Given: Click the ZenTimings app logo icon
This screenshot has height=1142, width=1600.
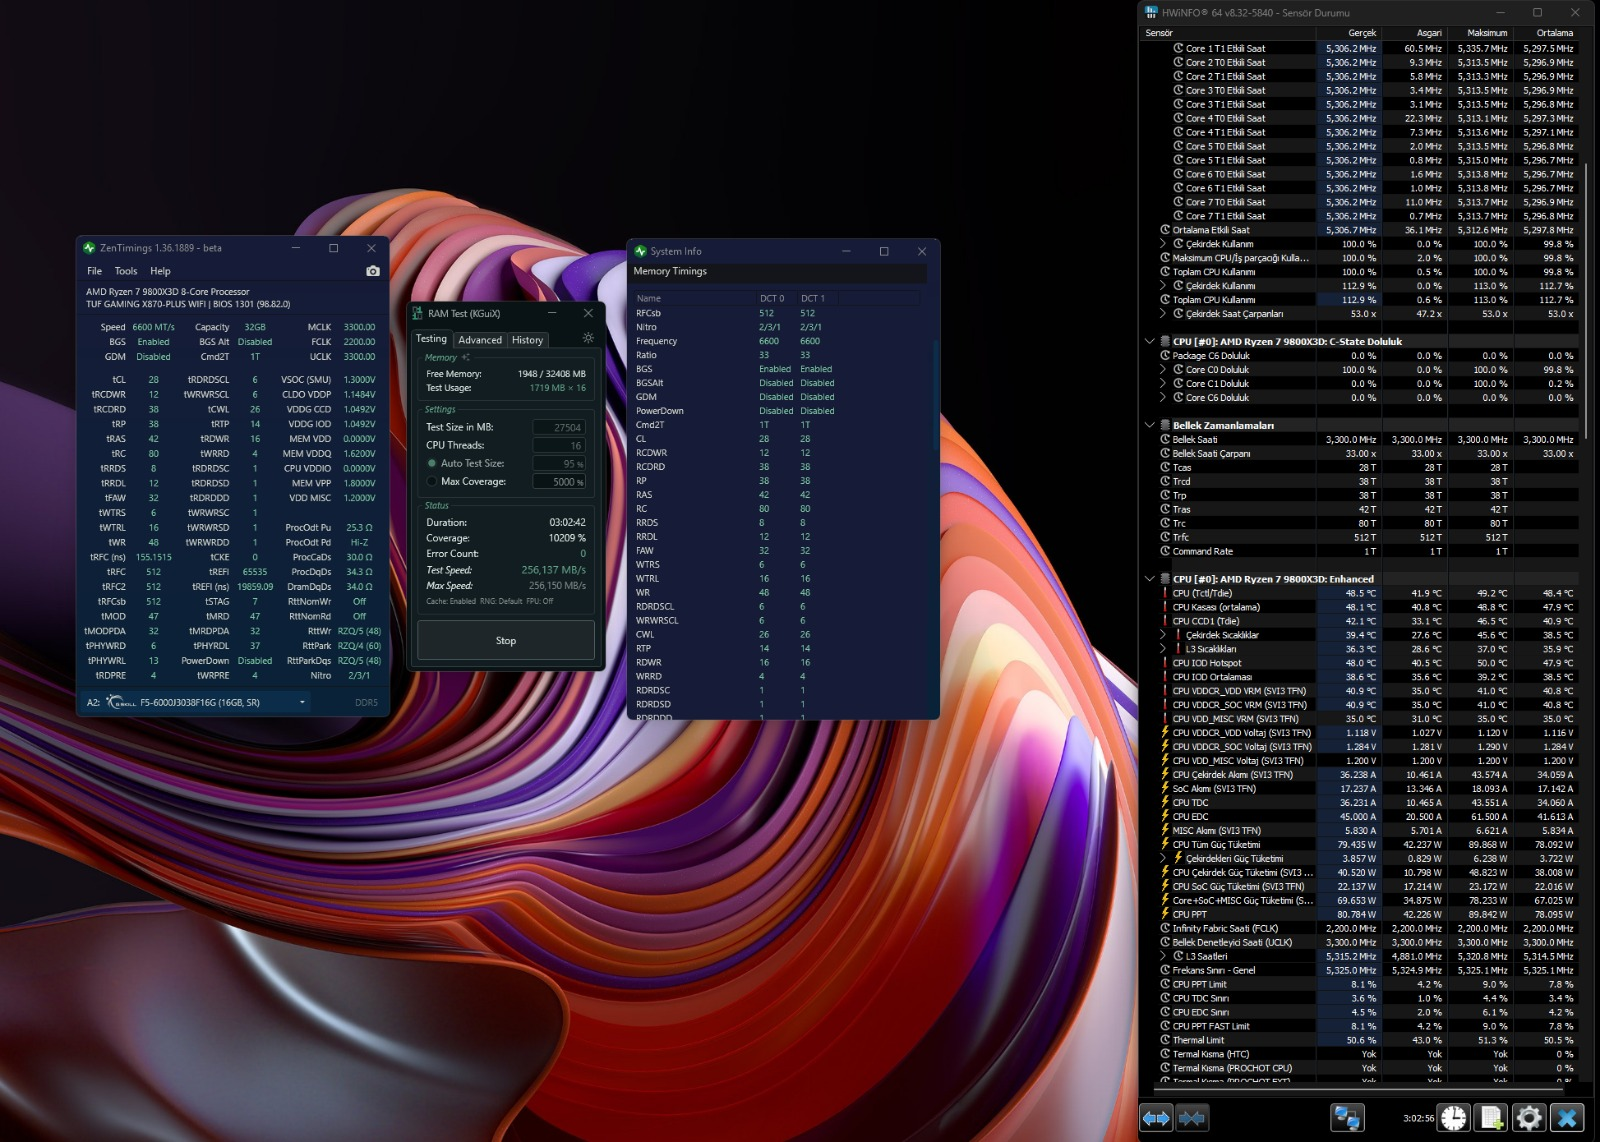Looking at the screenshot, I should point(89,248).
